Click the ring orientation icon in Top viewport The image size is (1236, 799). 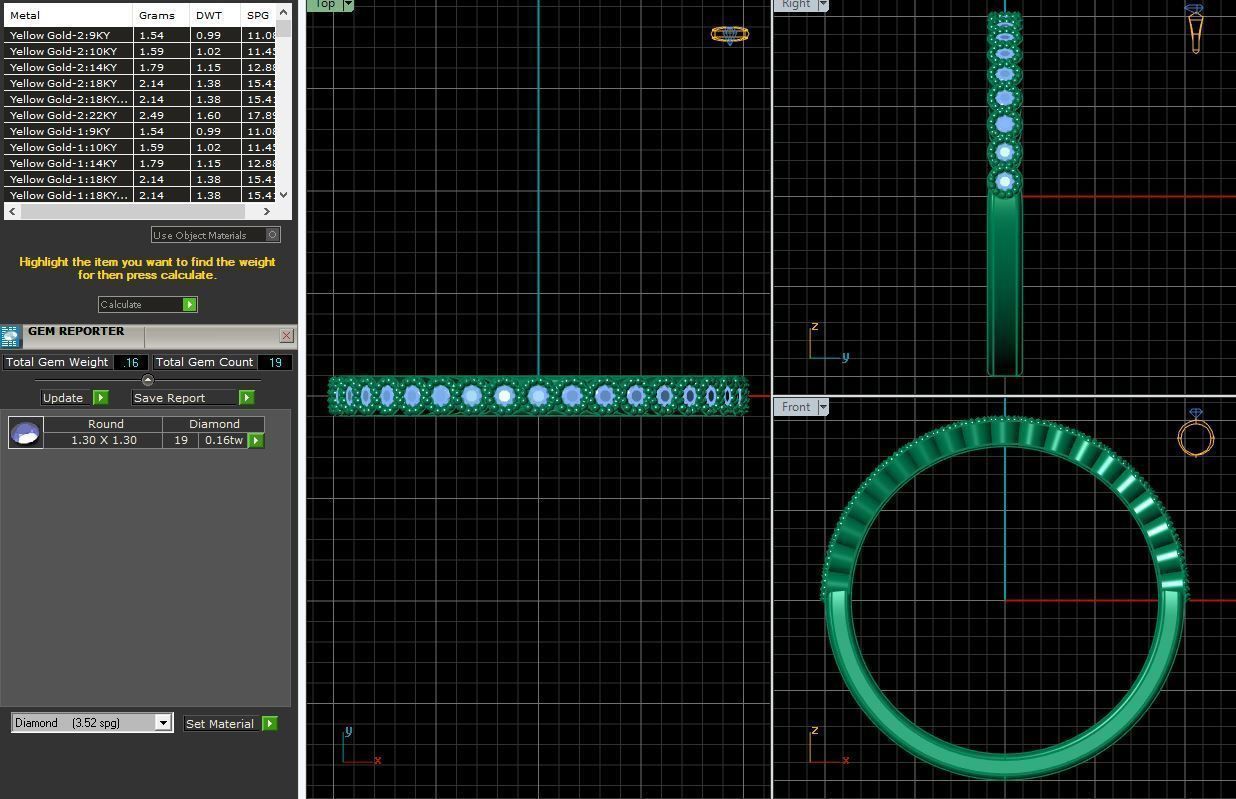pos(729,34)
